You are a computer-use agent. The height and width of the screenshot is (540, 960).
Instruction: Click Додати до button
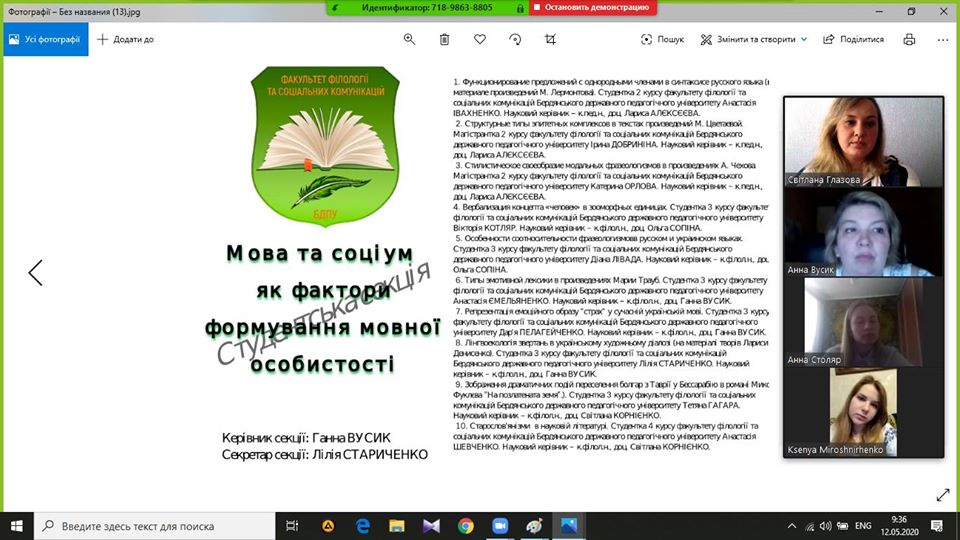[x=126, y=39]
